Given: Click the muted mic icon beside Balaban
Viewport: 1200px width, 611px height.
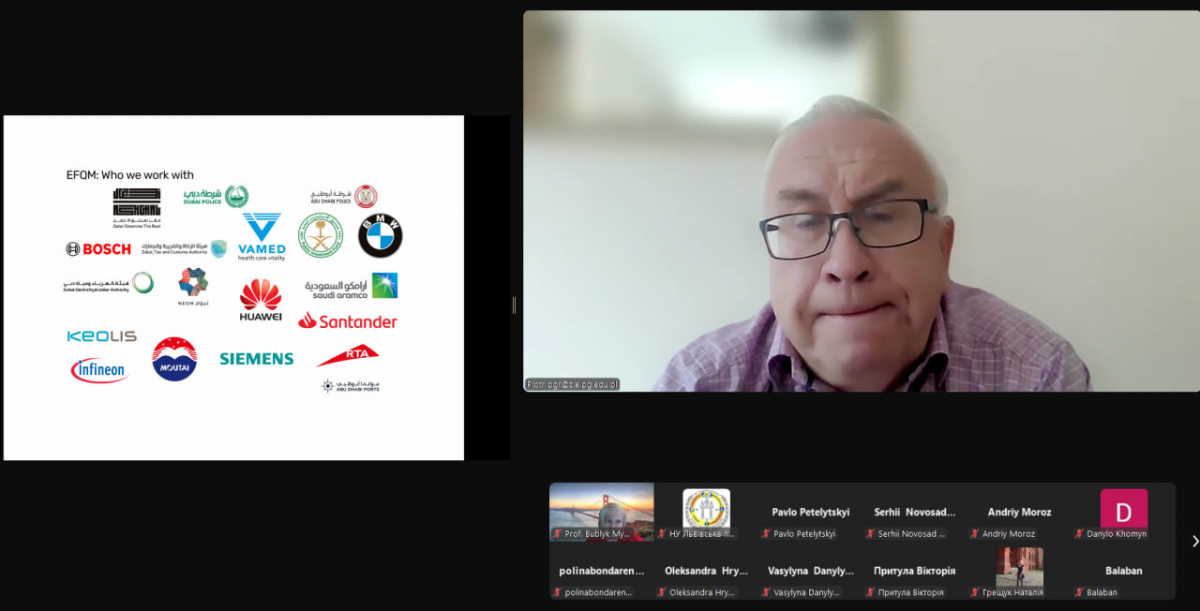Looking at the screenshot, I should coord(1079,592).
